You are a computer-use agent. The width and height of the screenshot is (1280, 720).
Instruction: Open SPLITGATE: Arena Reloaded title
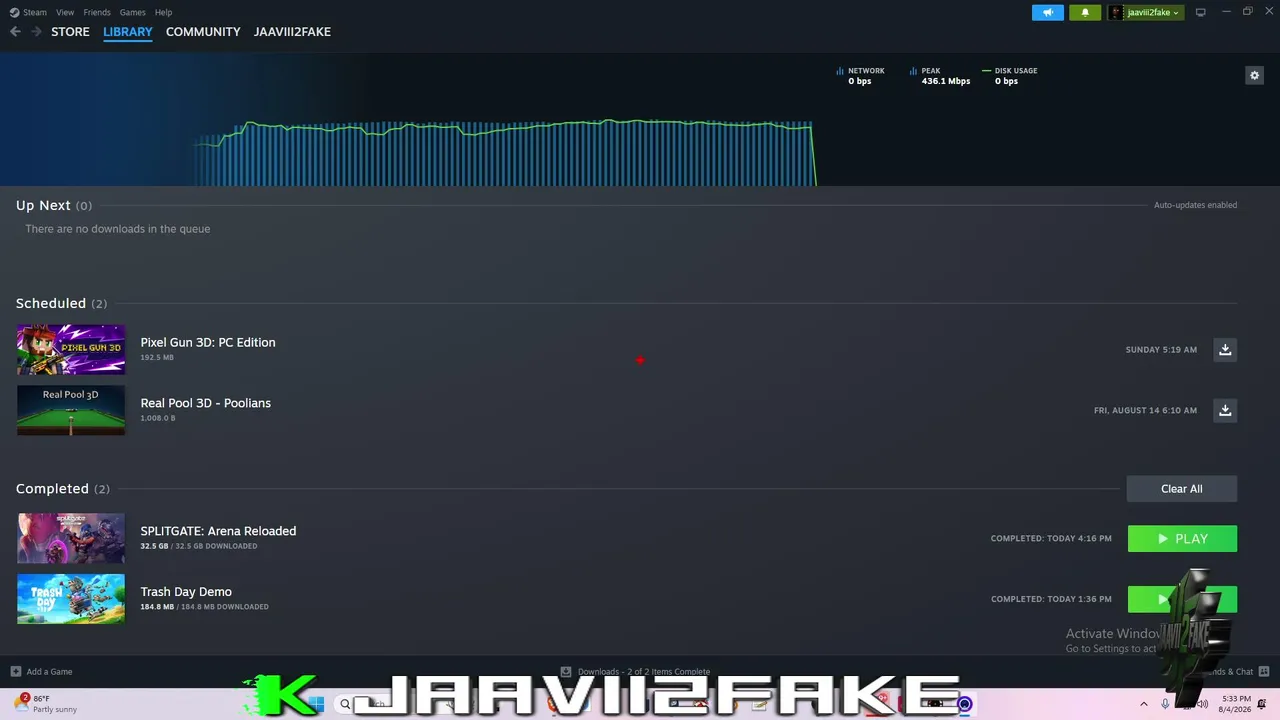[x=218, y=531]
